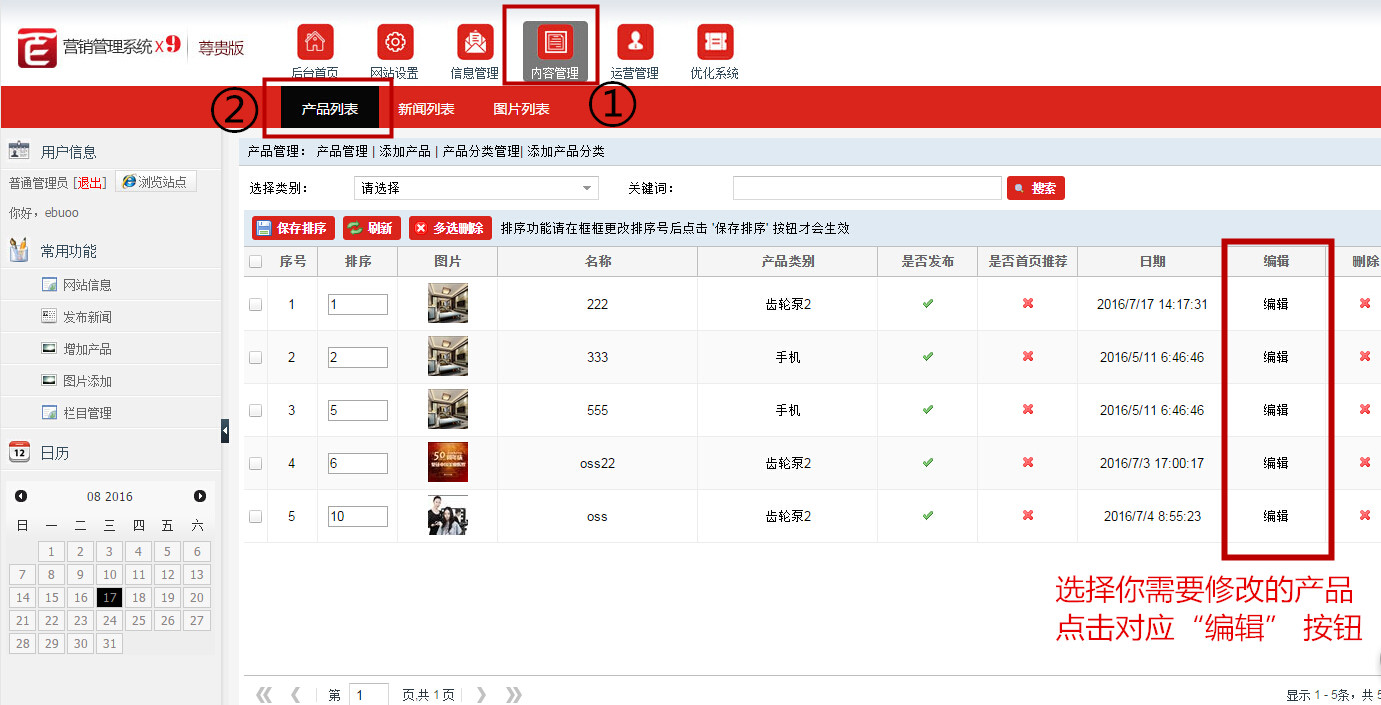Click previous month arrow in calendar
The image size is (1381, 705).
21,496
